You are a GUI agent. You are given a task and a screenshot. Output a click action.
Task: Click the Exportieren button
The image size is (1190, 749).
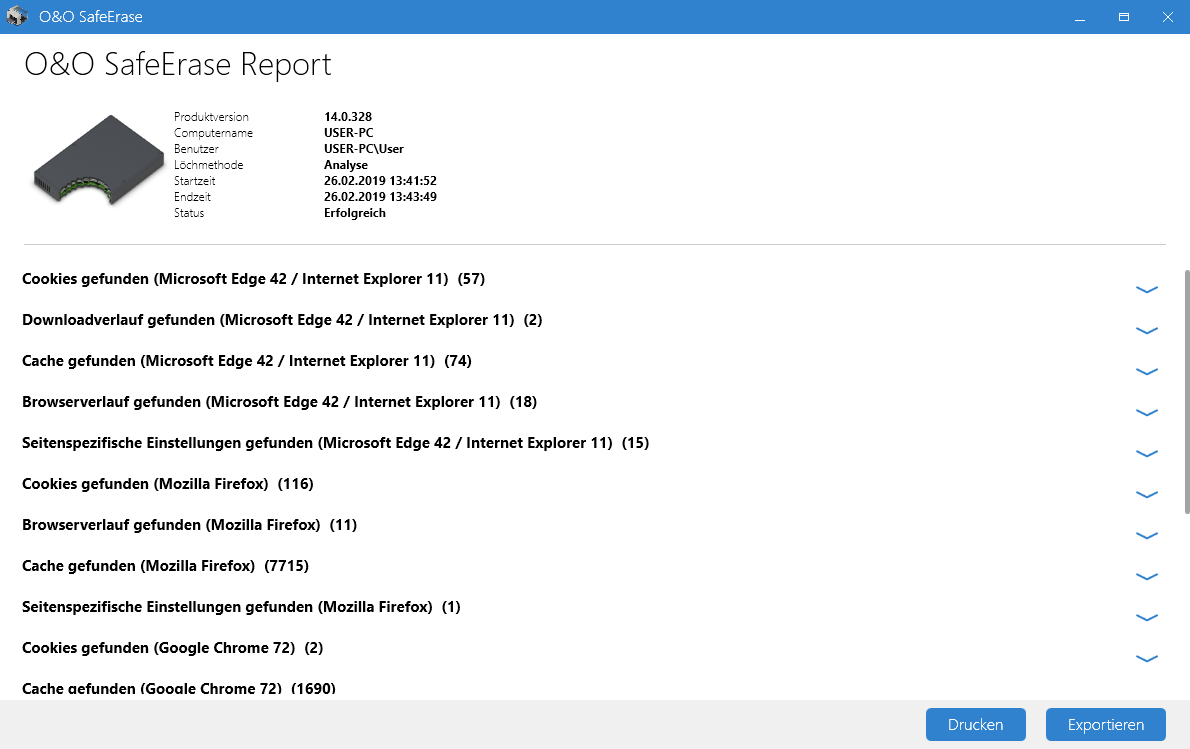click(1105, 725)
